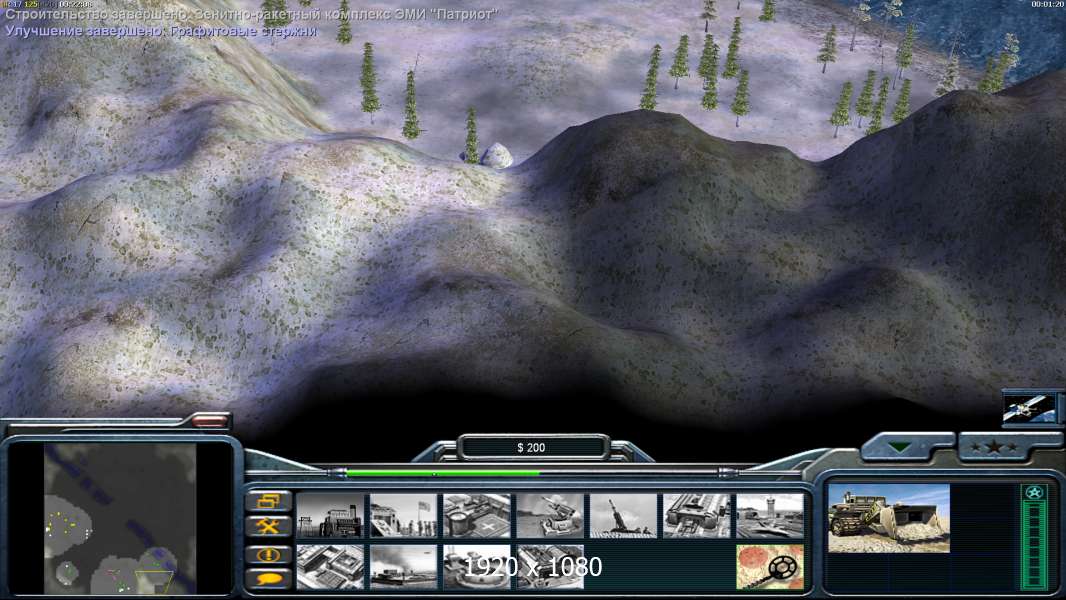Viewport: 1066px width, 600px height.
Task: Jump to location on the radar minimap
Action: 120,518
